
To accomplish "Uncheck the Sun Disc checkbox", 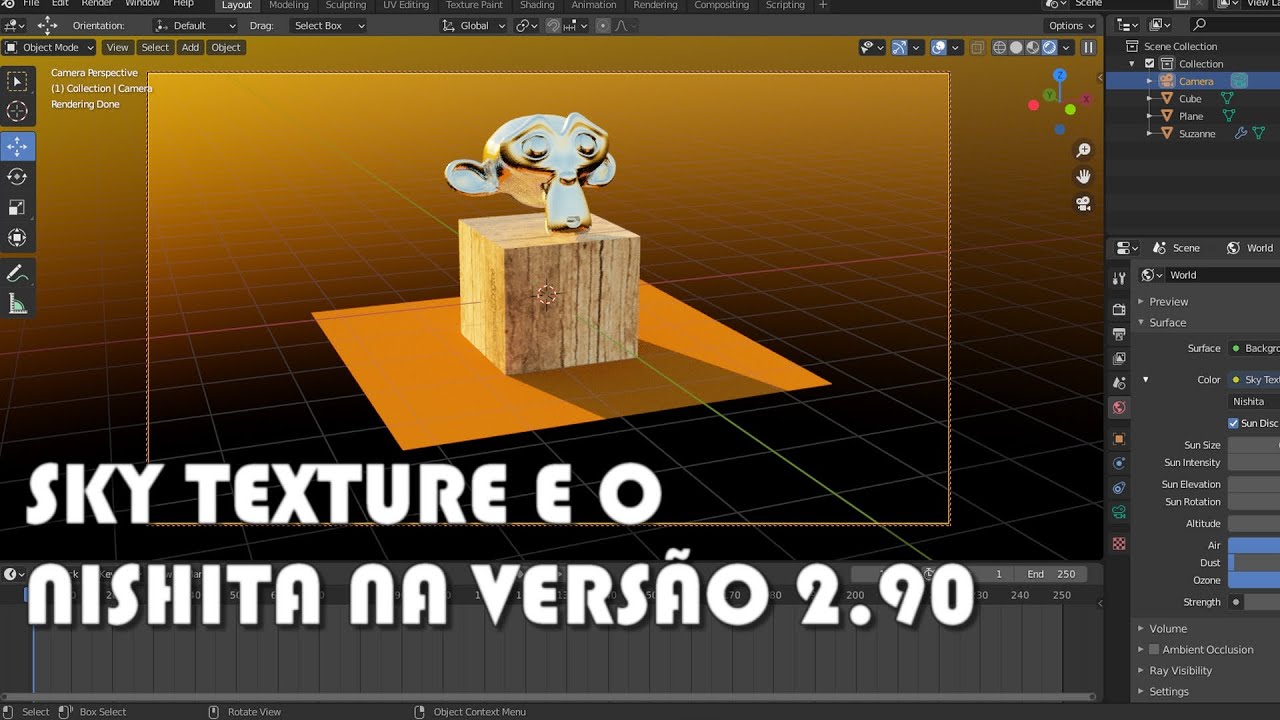I will [x=1233, y=423].
